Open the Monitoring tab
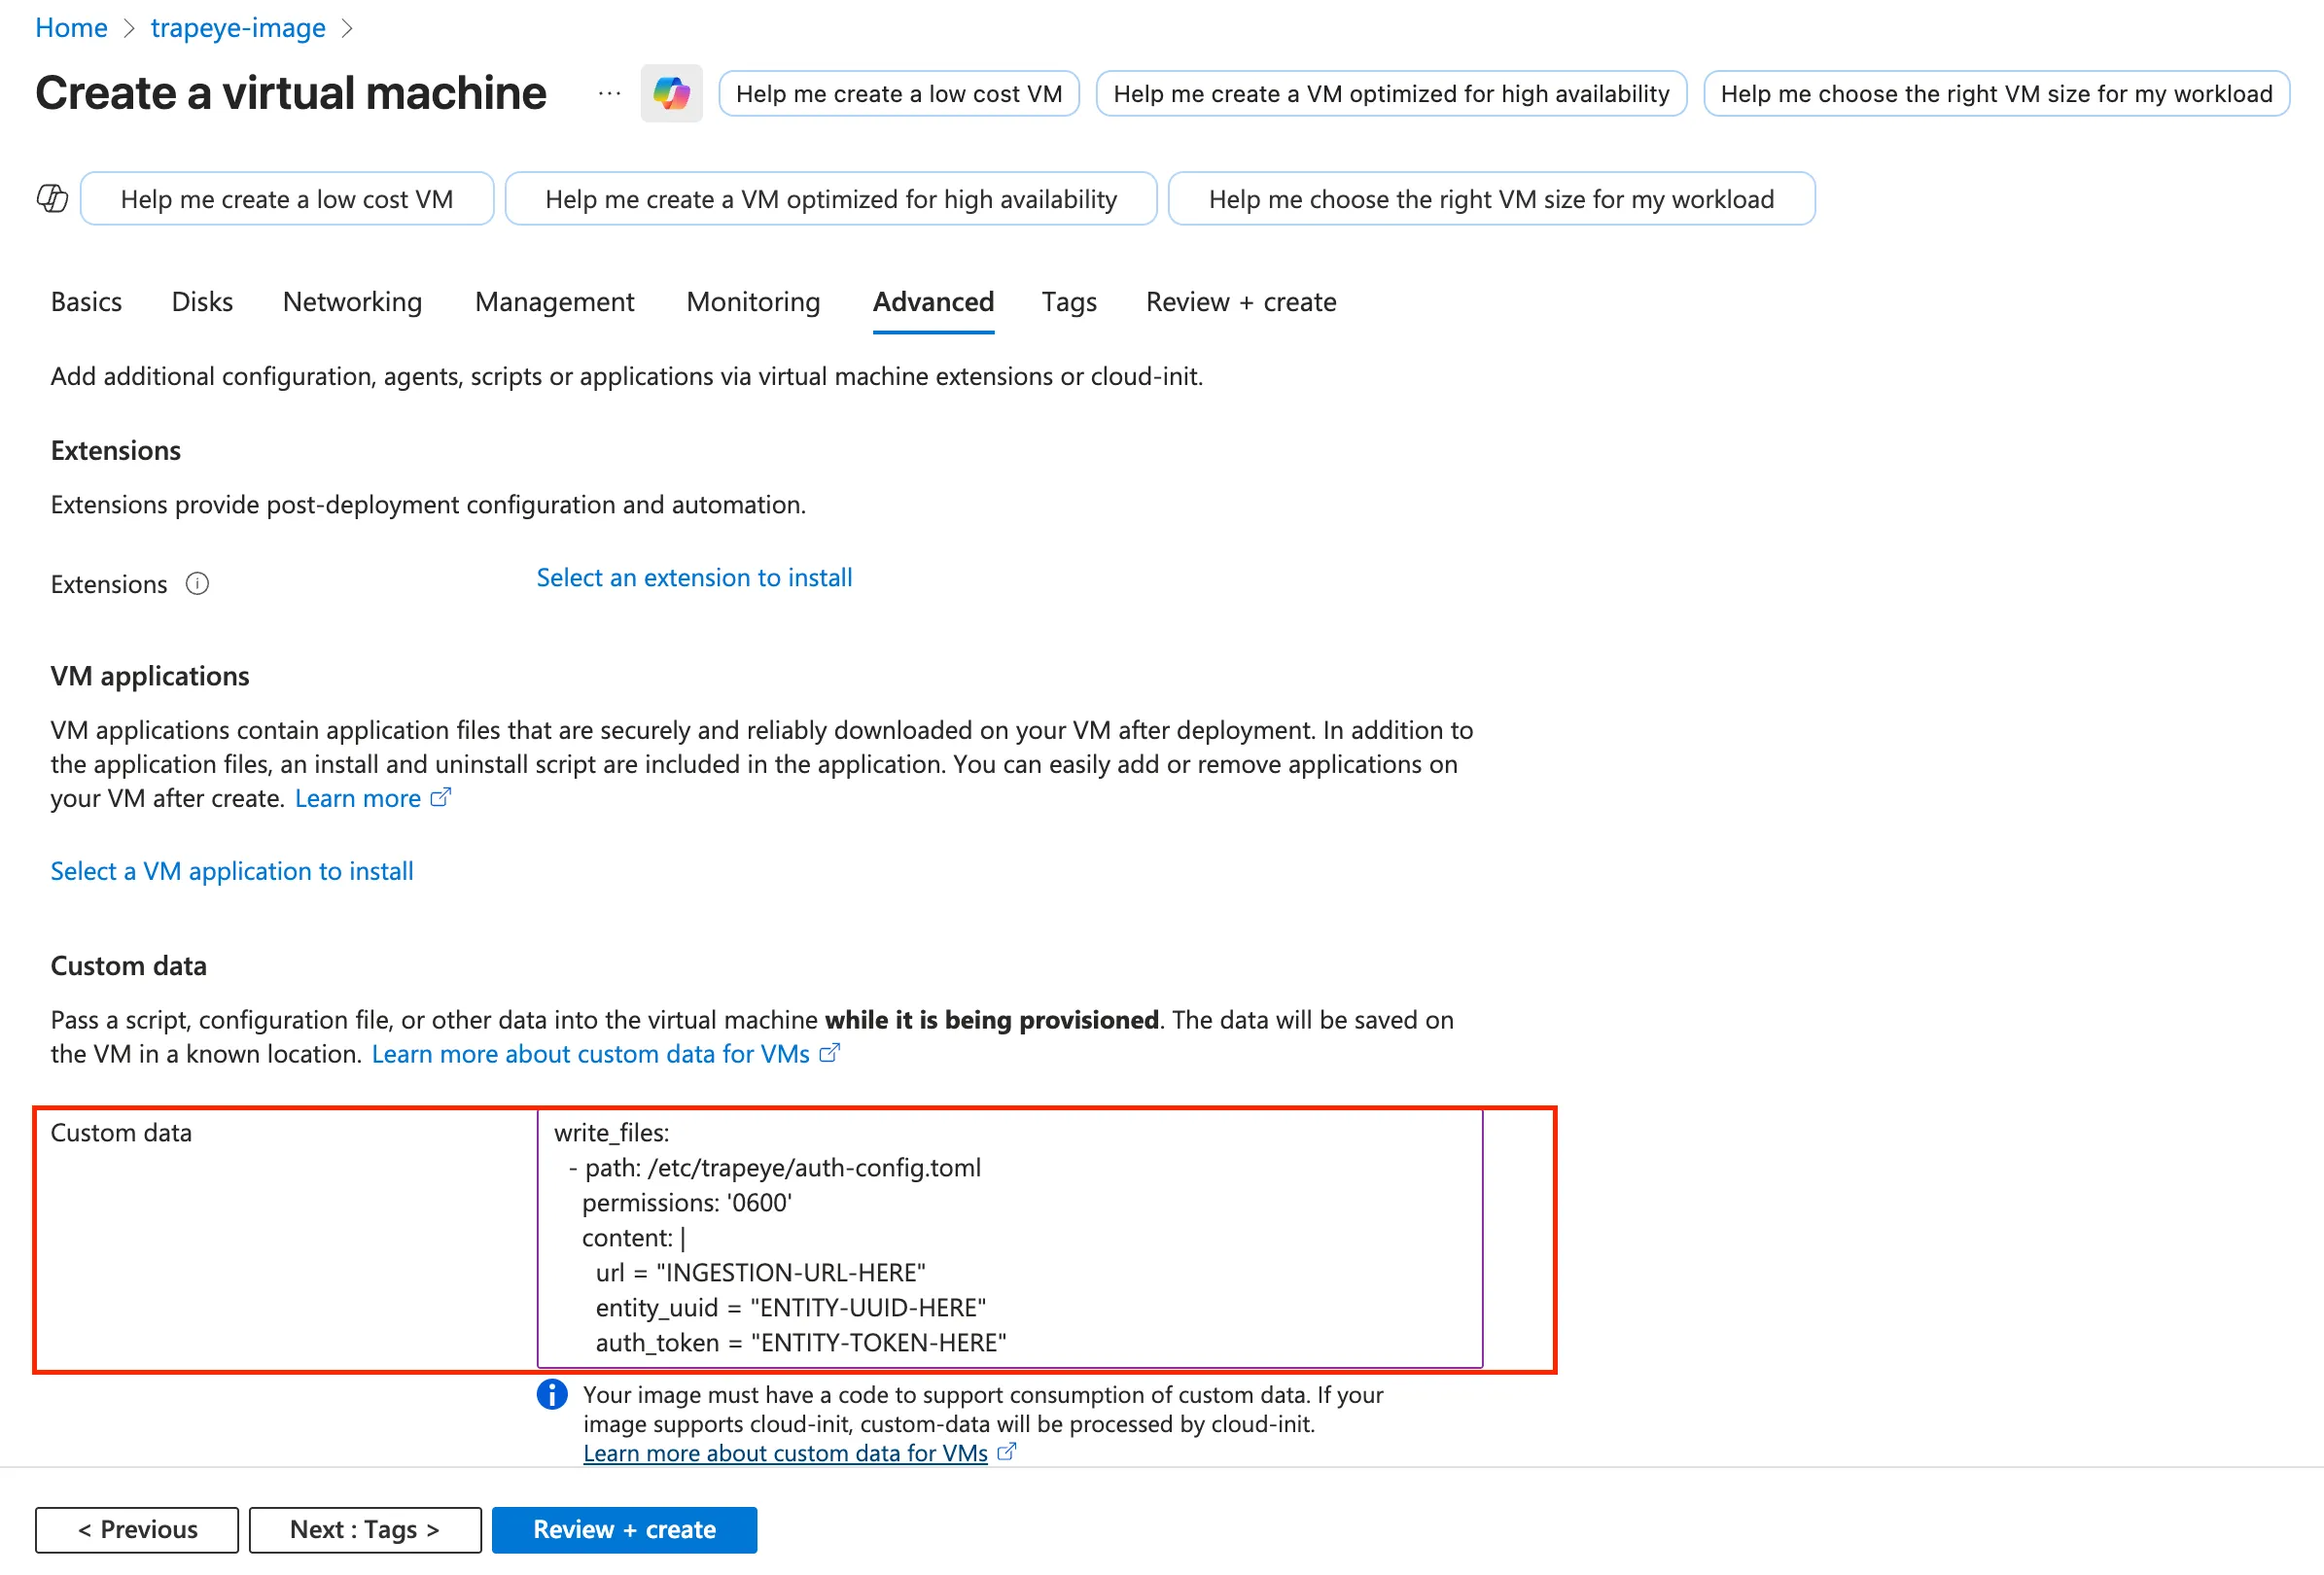Viewport: 2324px width, 1575px height. tap(753, 302)
